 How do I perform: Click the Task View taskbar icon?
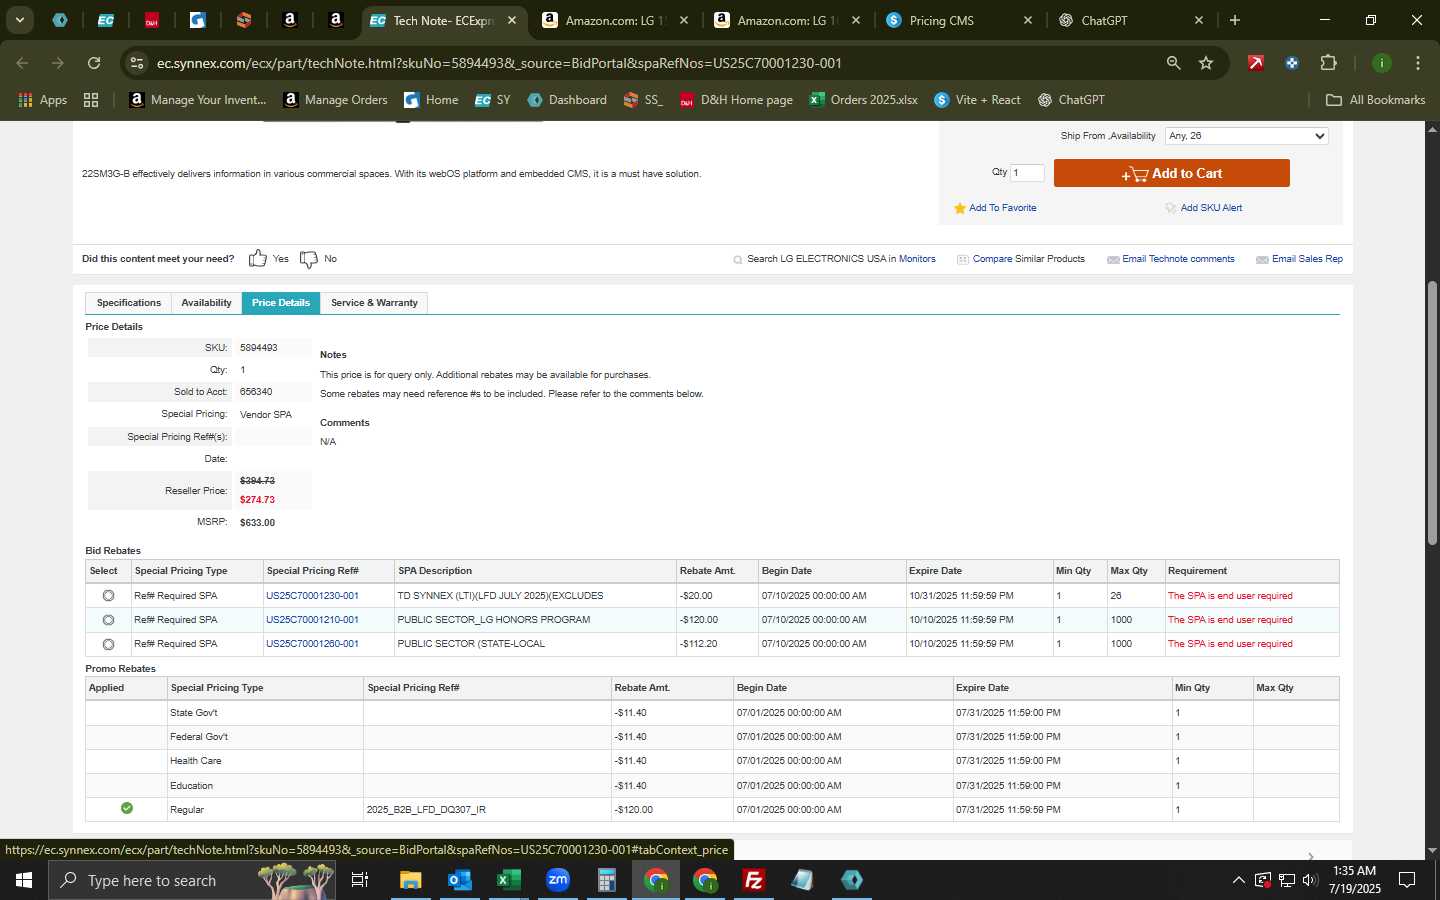(360, 880)
